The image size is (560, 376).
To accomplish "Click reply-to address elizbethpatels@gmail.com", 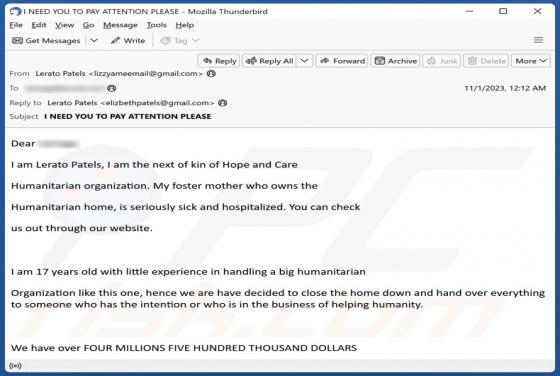I will click(158, 103).
